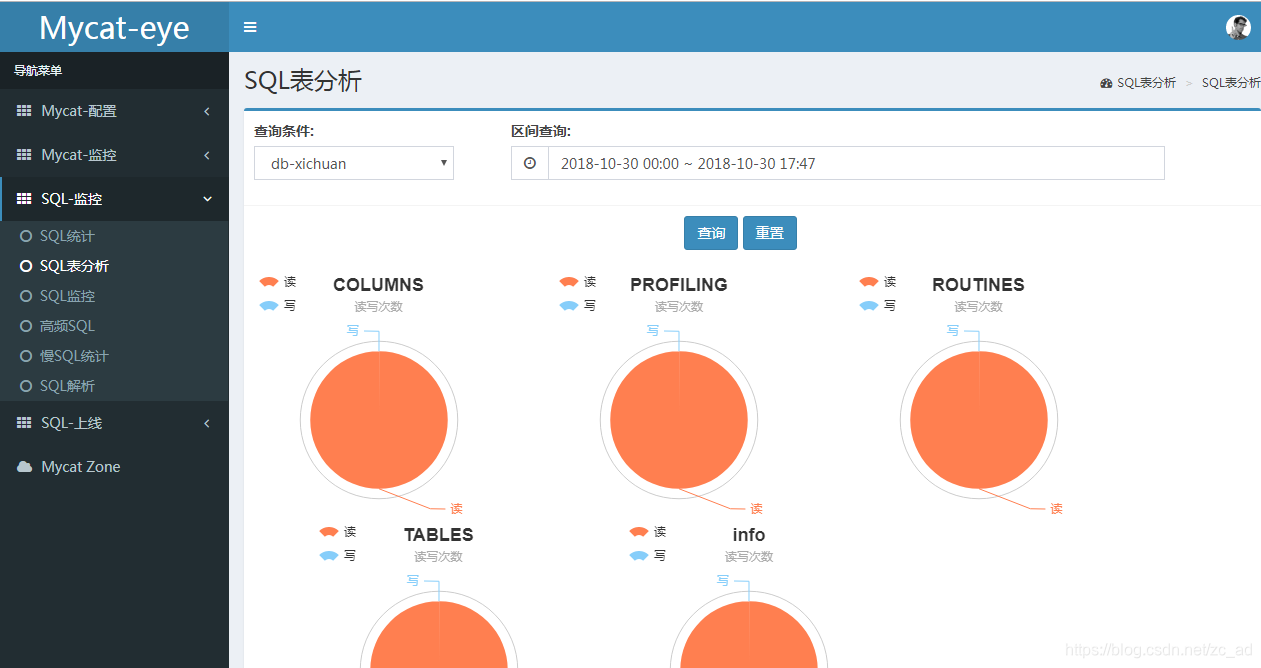Toggle the 写 legend of COLUMNS chart
The width and height of the screenshot is (1261, 668).
pyautogui.click(x=277, y=306)
